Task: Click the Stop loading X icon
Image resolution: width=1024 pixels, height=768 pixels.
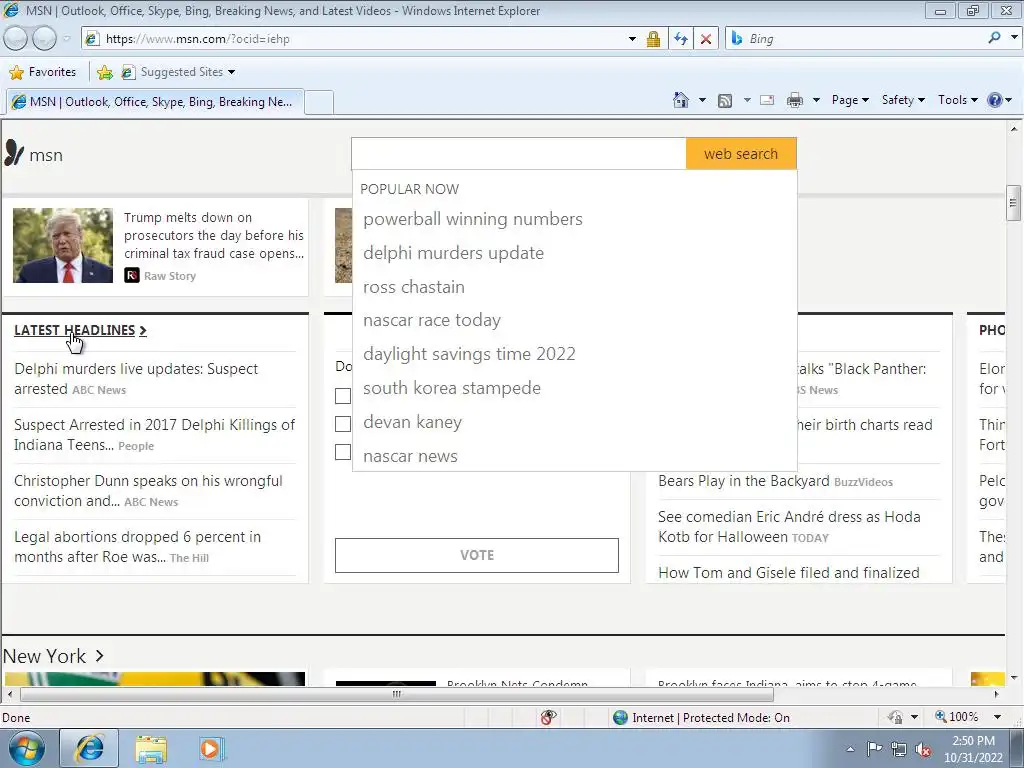Action: pyautogui.click(x=706, y=39)
